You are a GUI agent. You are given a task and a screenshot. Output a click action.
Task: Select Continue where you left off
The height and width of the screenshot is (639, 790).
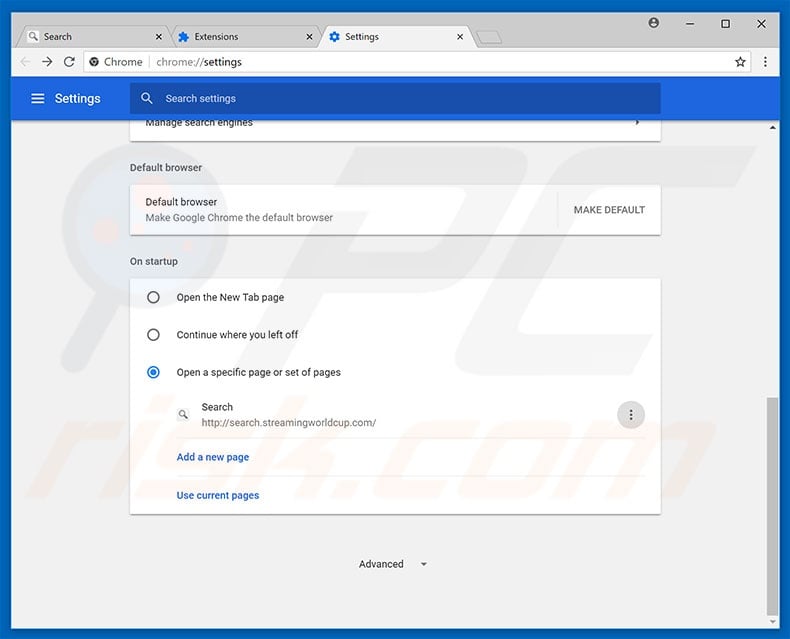pyautogui.click(x=153, y=335)
